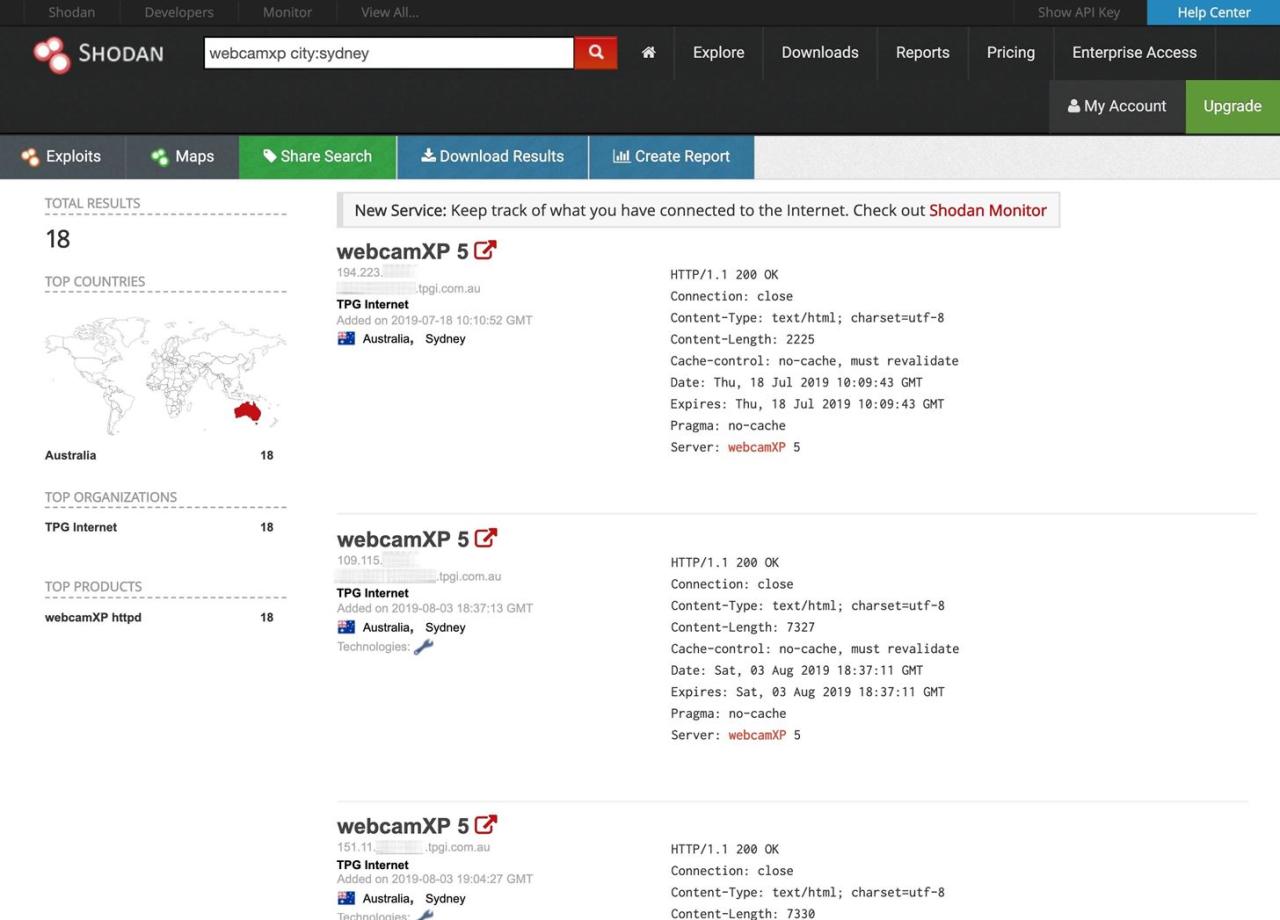This screenshot has width=1280, height=920.
Task: Open the Help Center
Action: click(1213, 12)
